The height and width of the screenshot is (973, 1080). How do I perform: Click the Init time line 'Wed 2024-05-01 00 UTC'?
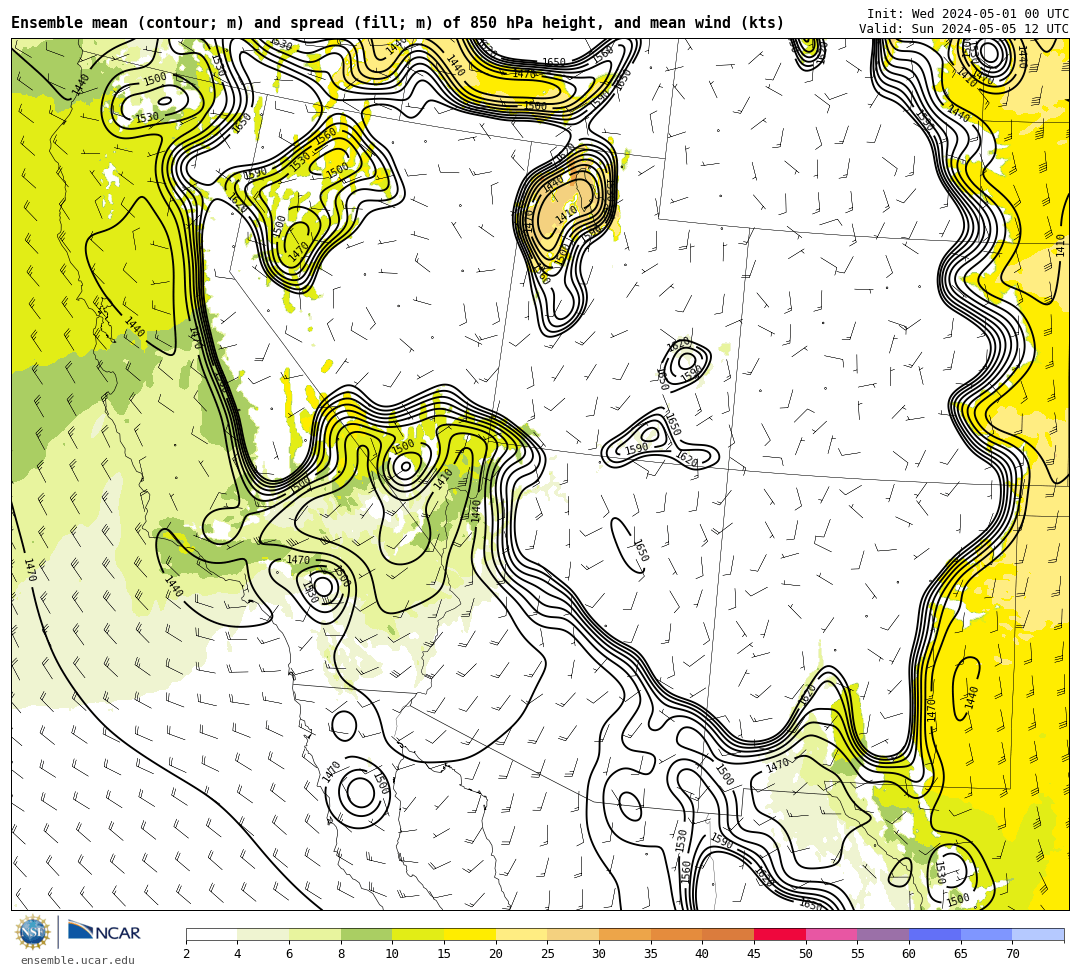coord(968,13)
